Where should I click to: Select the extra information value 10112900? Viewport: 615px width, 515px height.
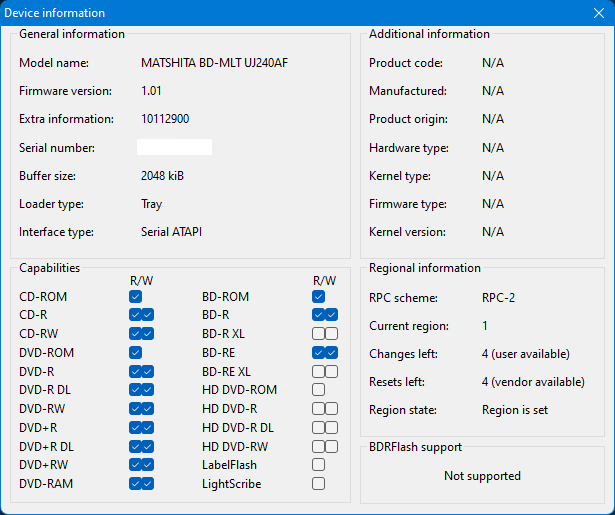point(165,119)
